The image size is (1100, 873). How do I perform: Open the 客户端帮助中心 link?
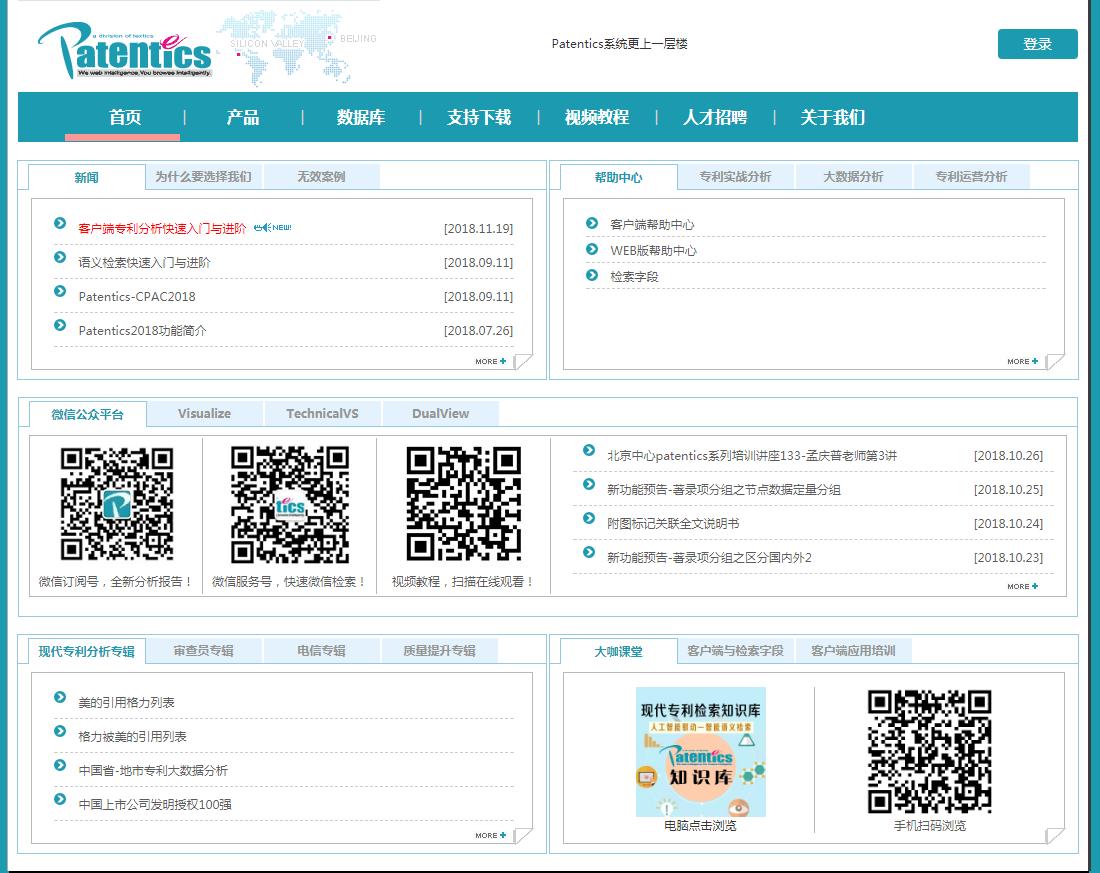coord(652,225)
